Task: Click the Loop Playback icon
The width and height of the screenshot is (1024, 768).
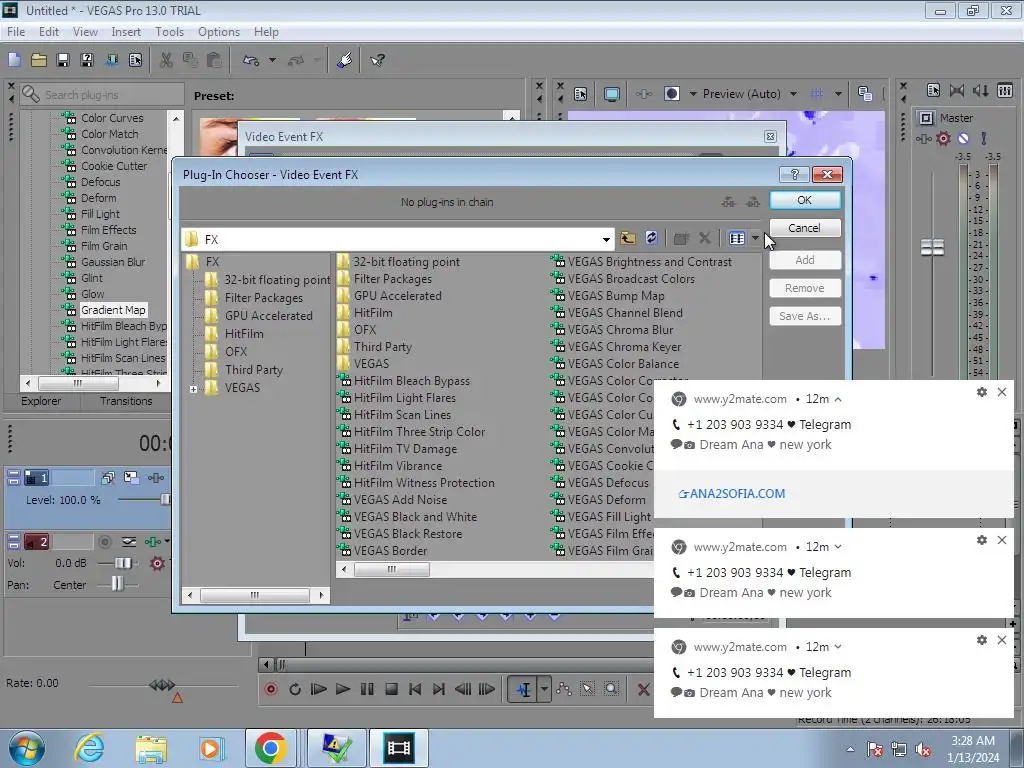Action: point(295,689)
